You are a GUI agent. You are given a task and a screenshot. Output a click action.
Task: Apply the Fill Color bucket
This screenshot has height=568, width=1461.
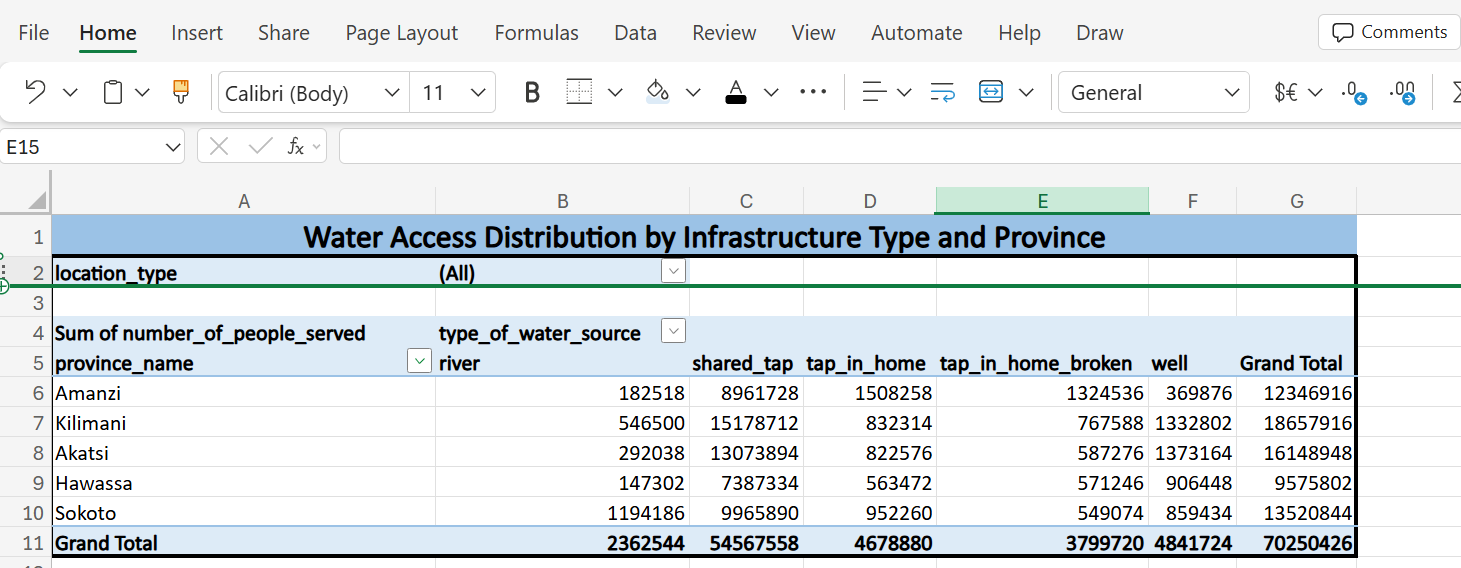point(657,92)
